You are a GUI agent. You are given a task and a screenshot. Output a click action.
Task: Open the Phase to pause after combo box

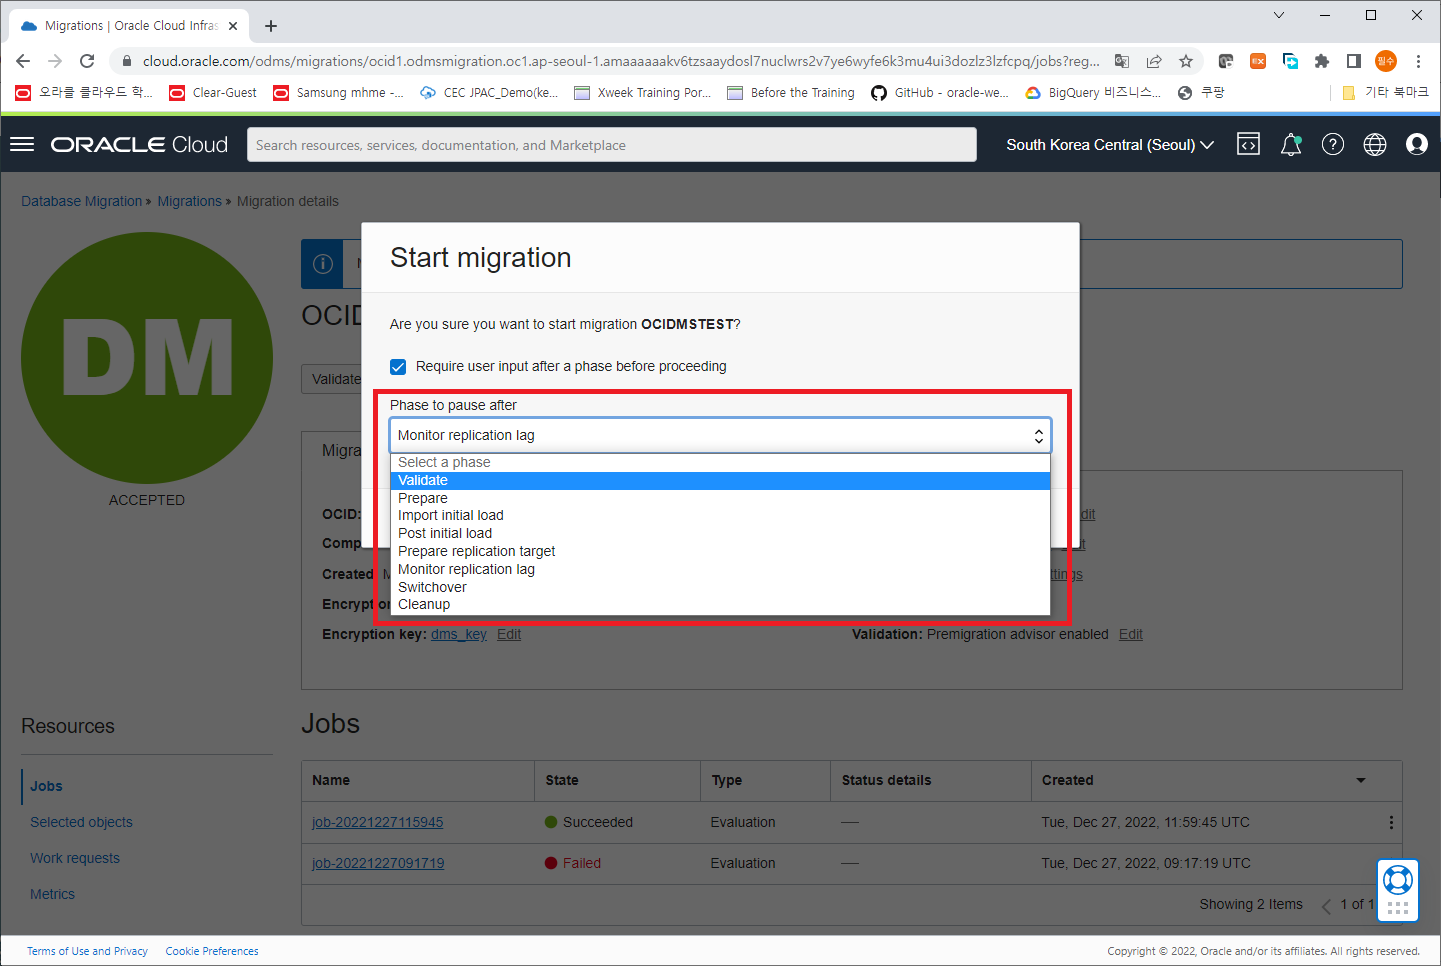click(720, 435)
